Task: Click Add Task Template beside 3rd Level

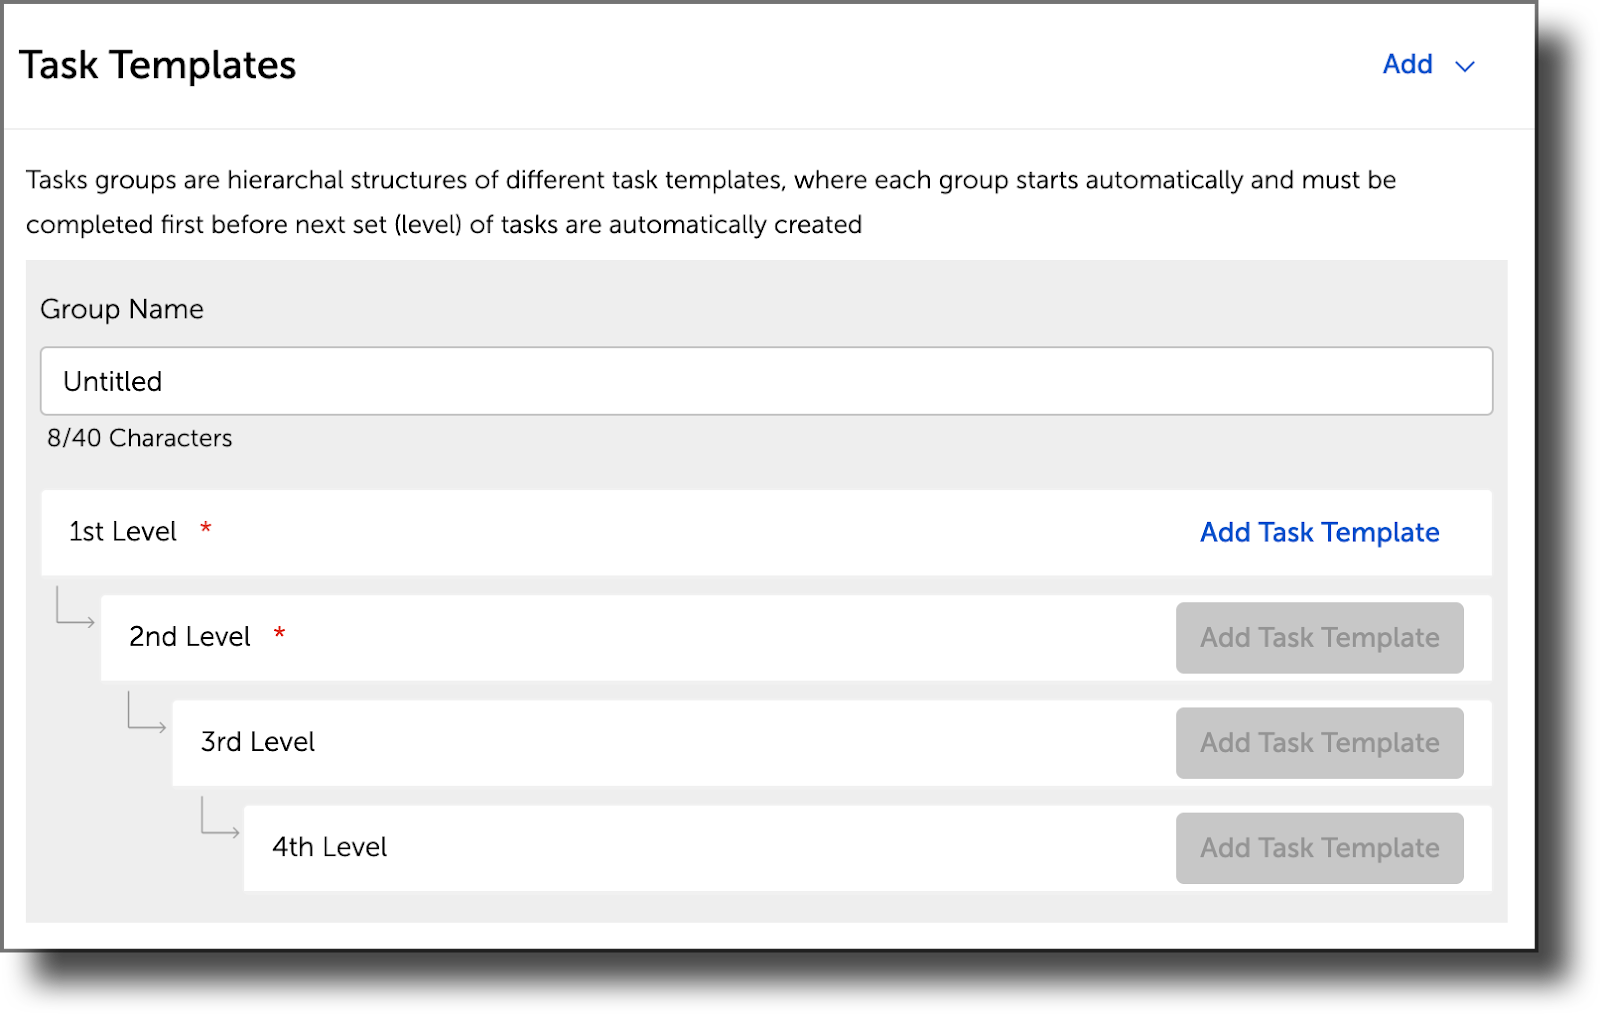Action: (1318, 743)
